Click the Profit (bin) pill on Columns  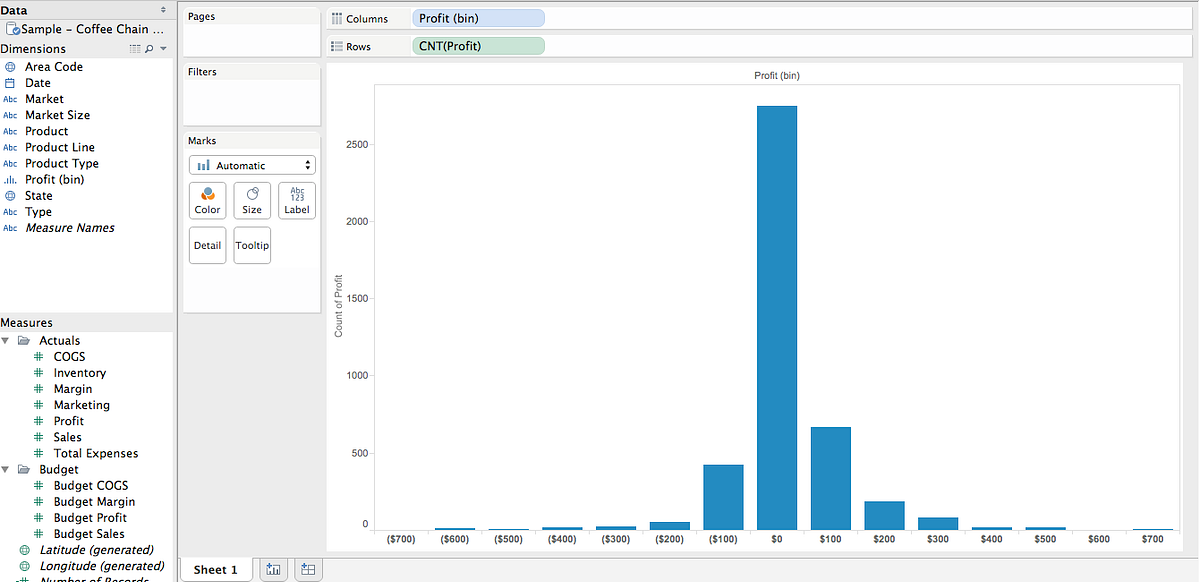point(477,17)
